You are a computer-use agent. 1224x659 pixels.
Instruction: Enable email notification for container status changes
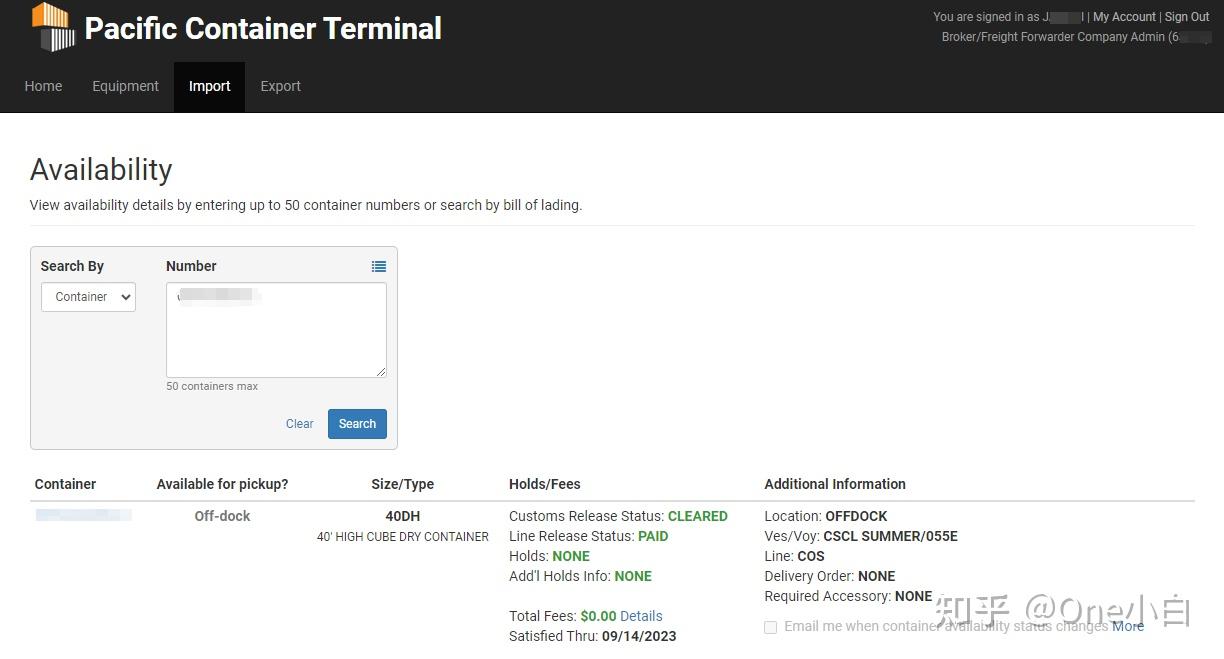pos(770,627)
